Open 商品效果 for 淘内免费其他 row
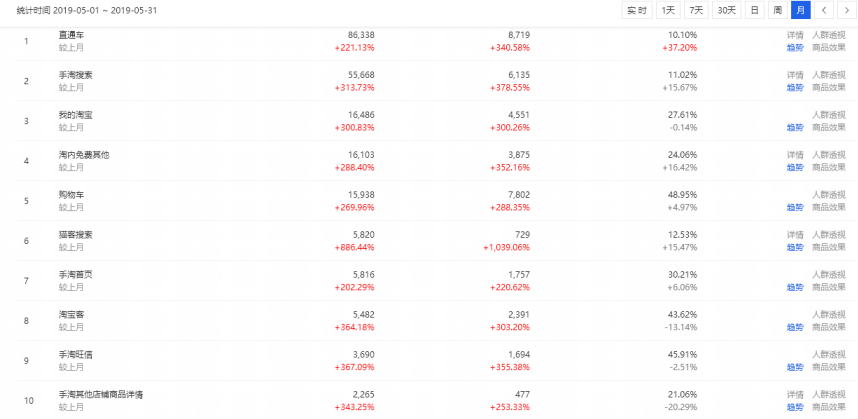The height and width of the screenshot is (419, 858). tap(829, 167)
